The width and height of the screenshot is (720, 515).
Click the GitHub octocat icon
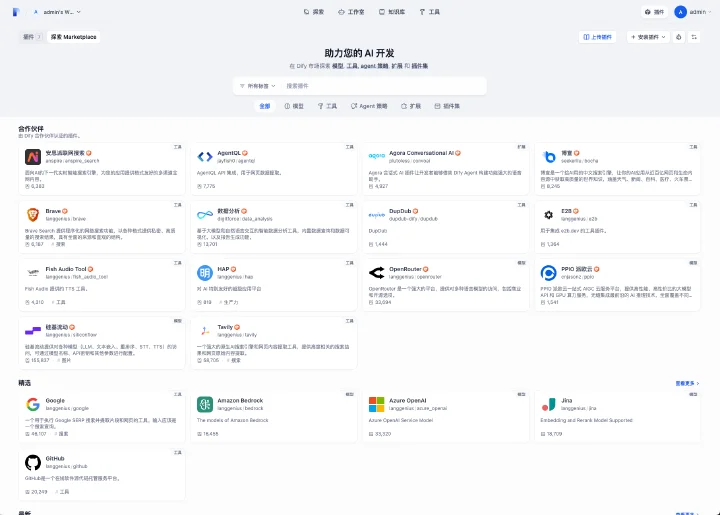click(x=33, y=462)
